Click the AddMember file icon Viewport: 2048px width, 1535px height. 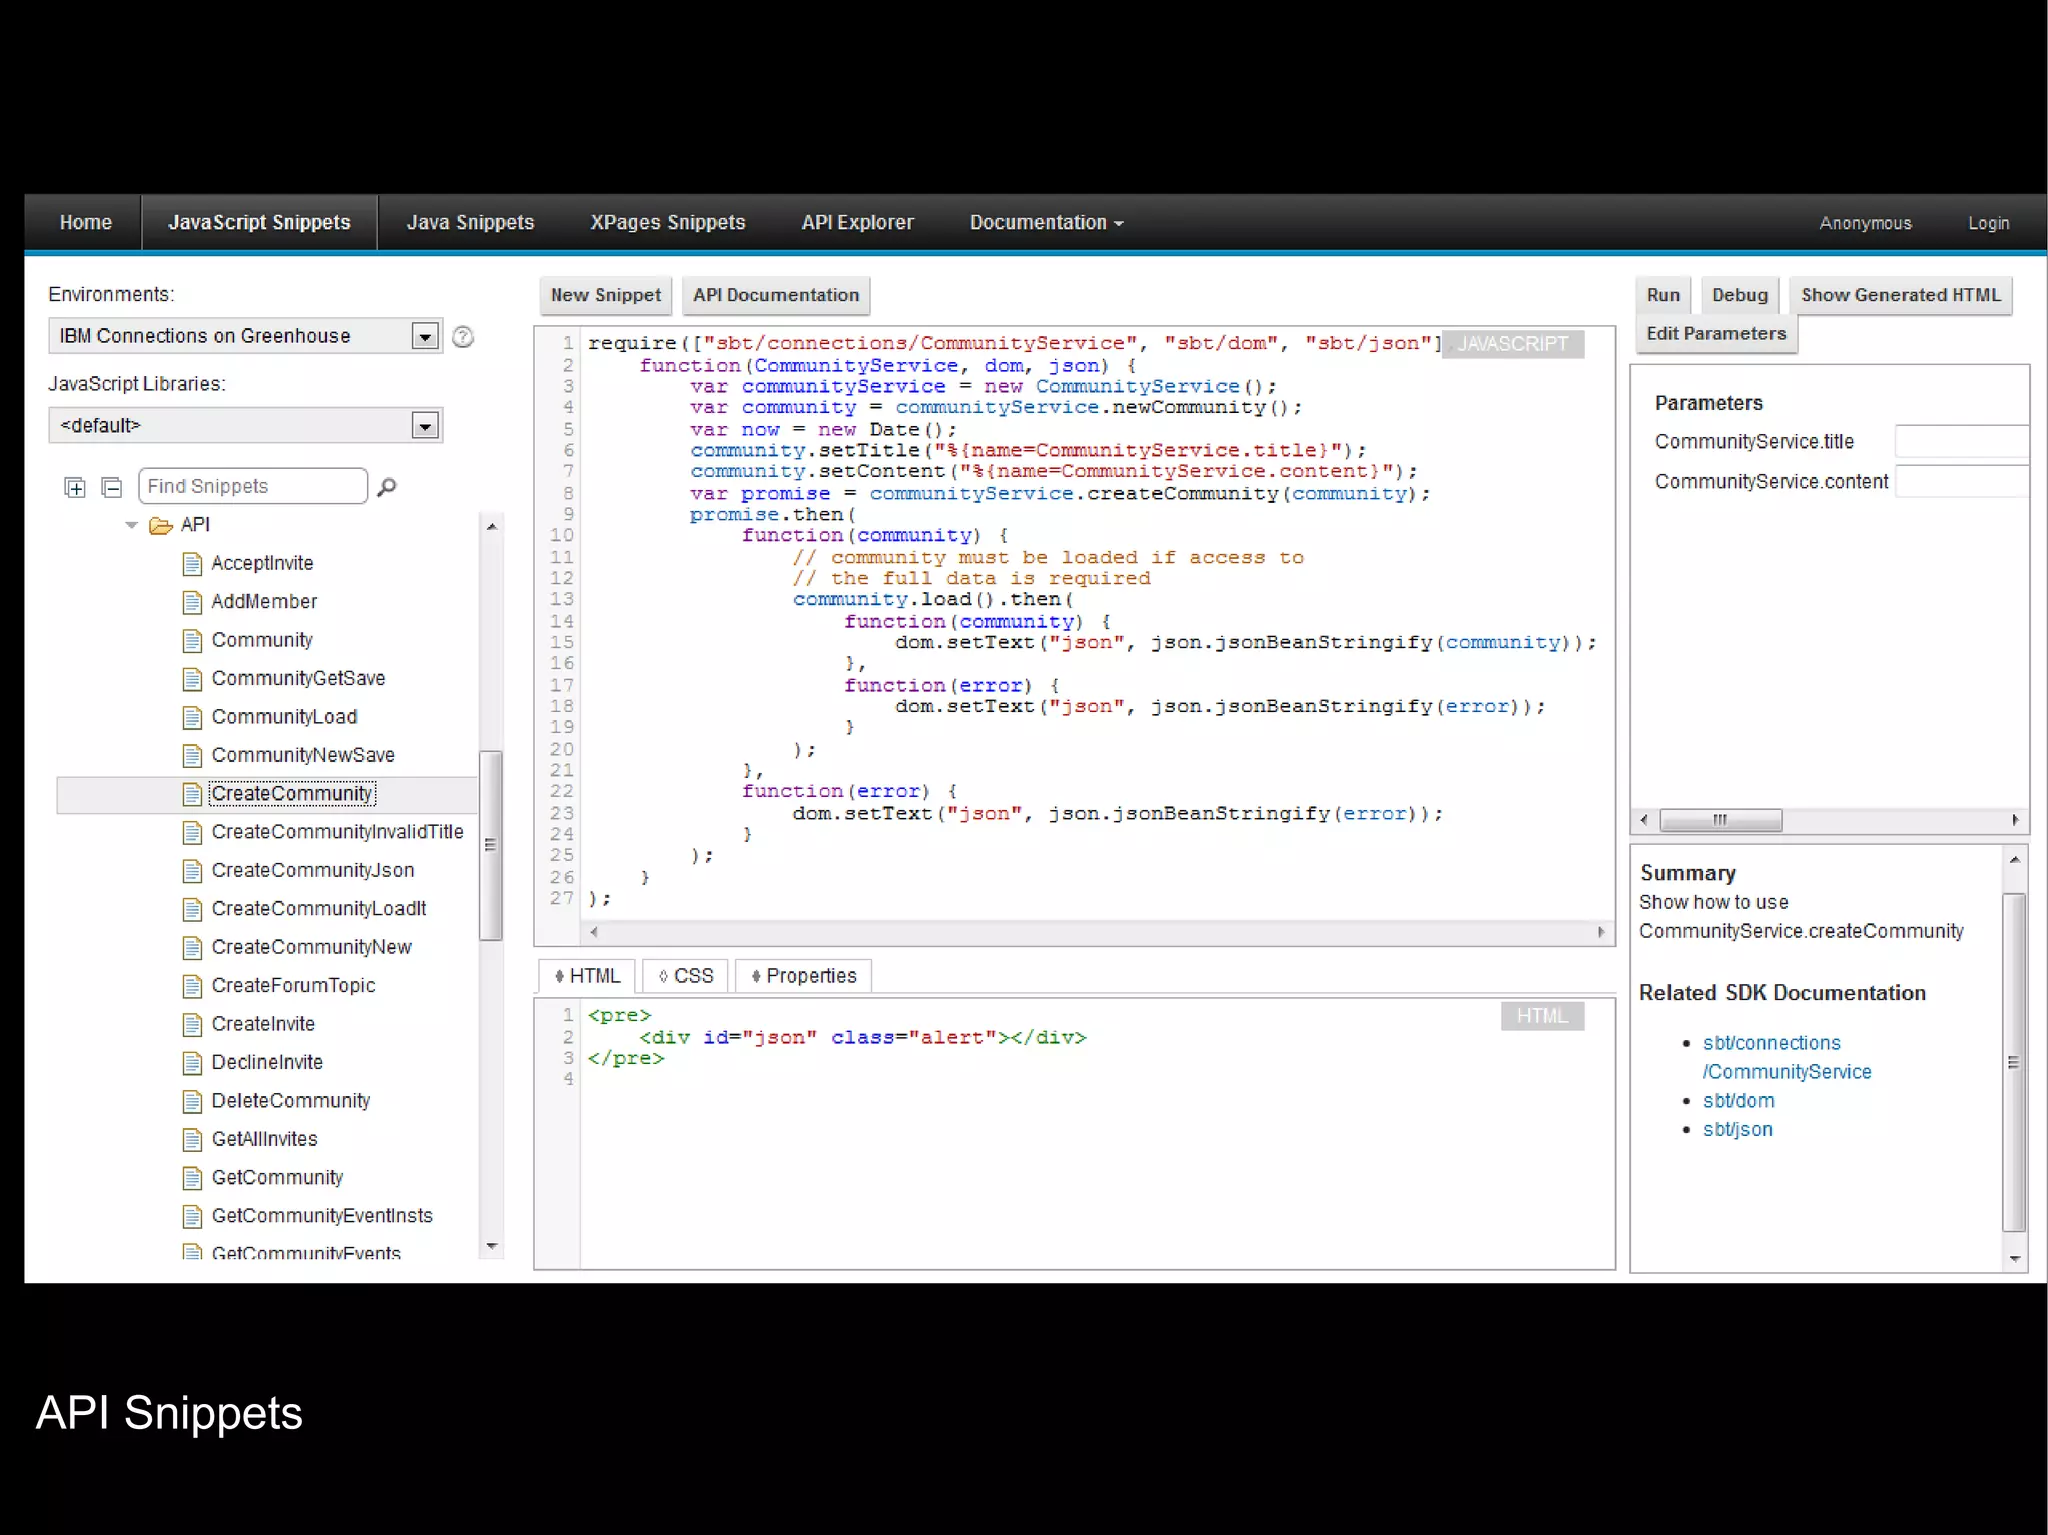(193, 603)
